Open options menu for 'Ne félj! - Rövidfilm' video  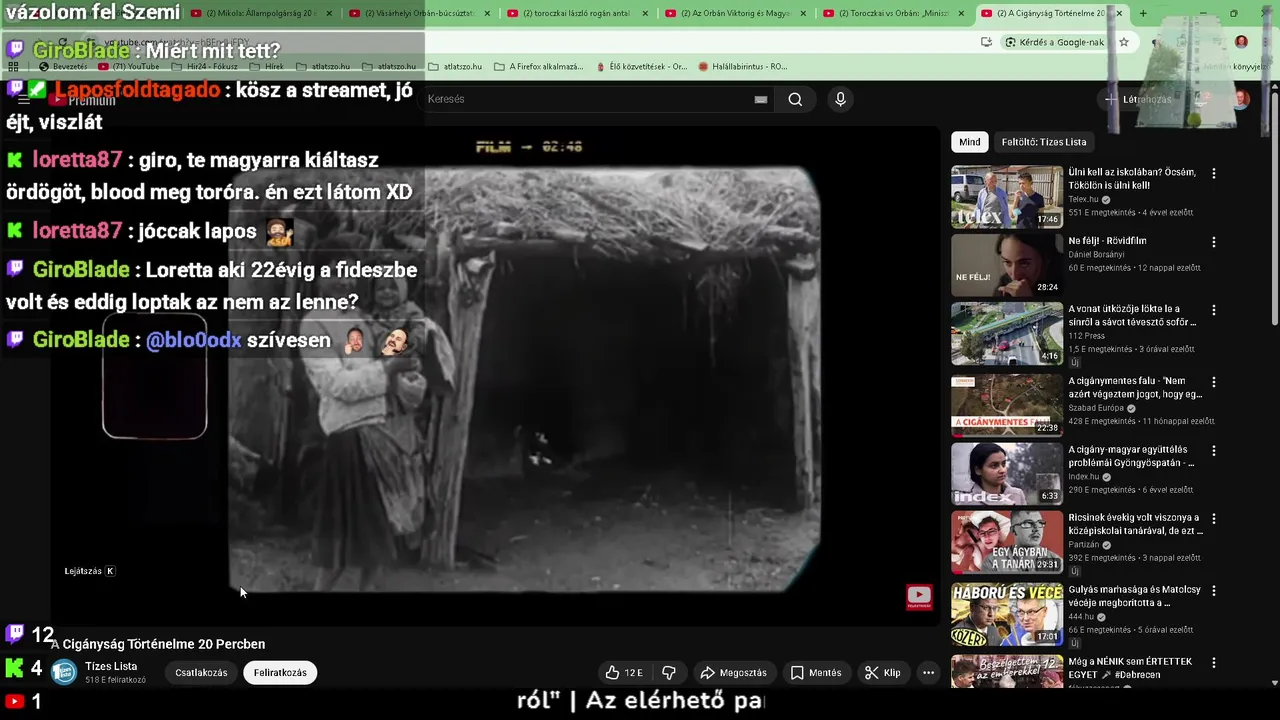click(x=1214, y=242)
